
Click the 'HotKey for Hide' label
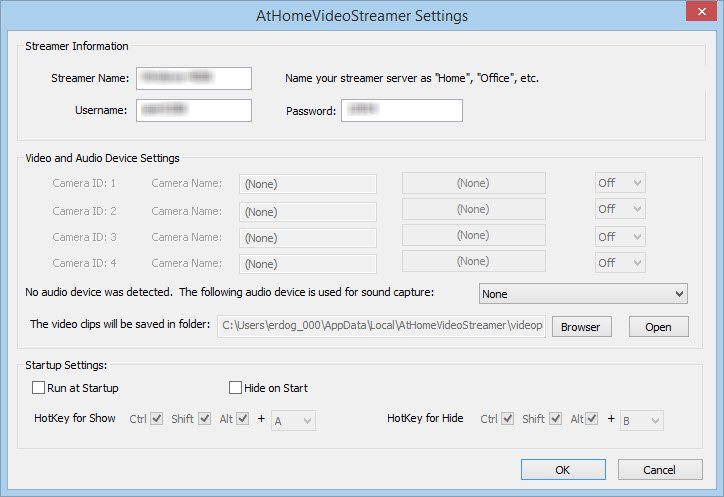click(425, 418)
